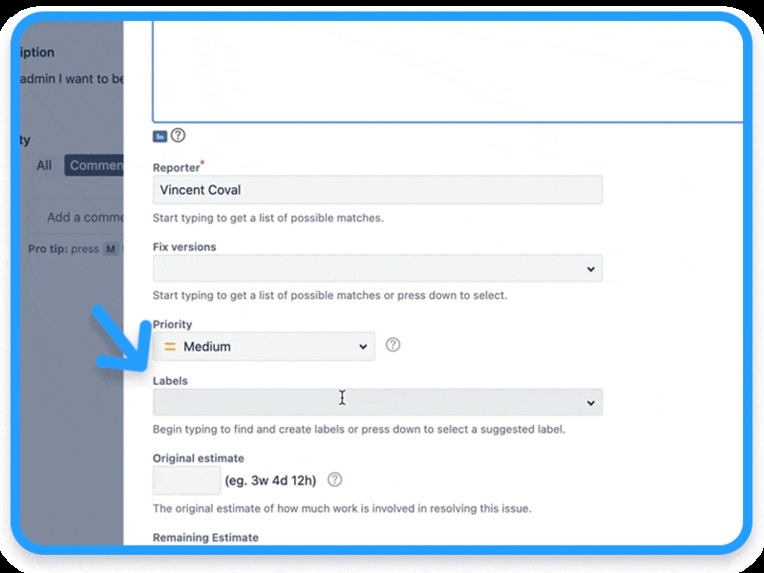Click the Remaining Estimate label
764x573 pixels.
(x=206, y=537)
